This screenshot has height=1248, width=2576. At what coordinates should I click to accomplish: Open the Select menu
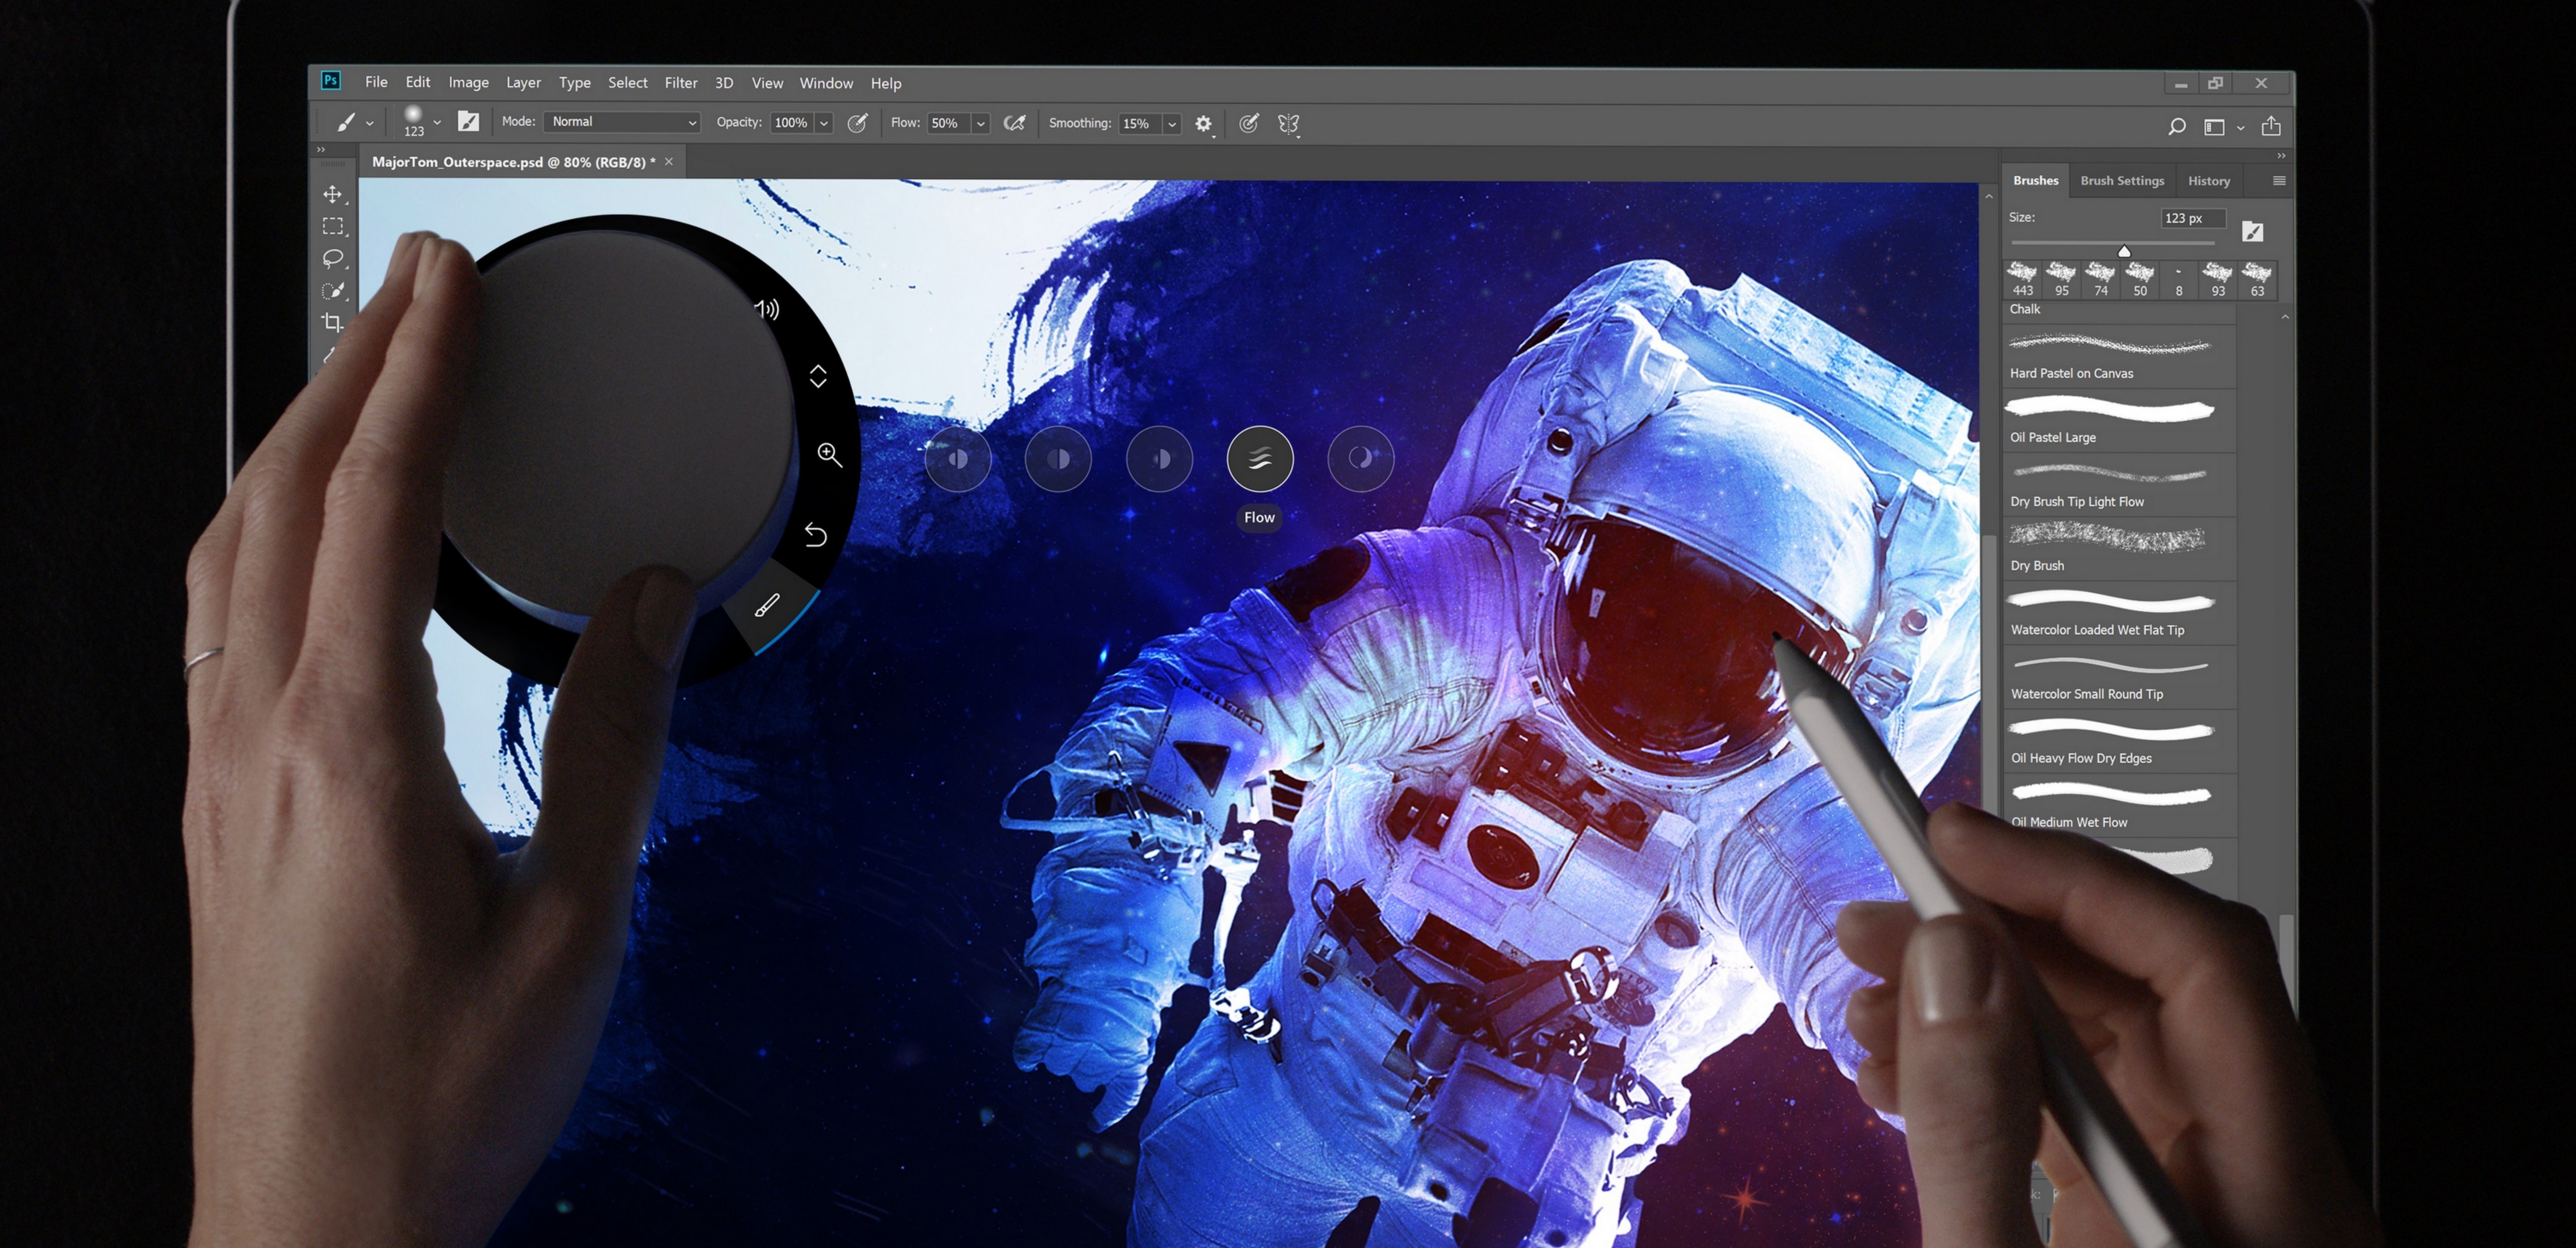pos(627,83)
